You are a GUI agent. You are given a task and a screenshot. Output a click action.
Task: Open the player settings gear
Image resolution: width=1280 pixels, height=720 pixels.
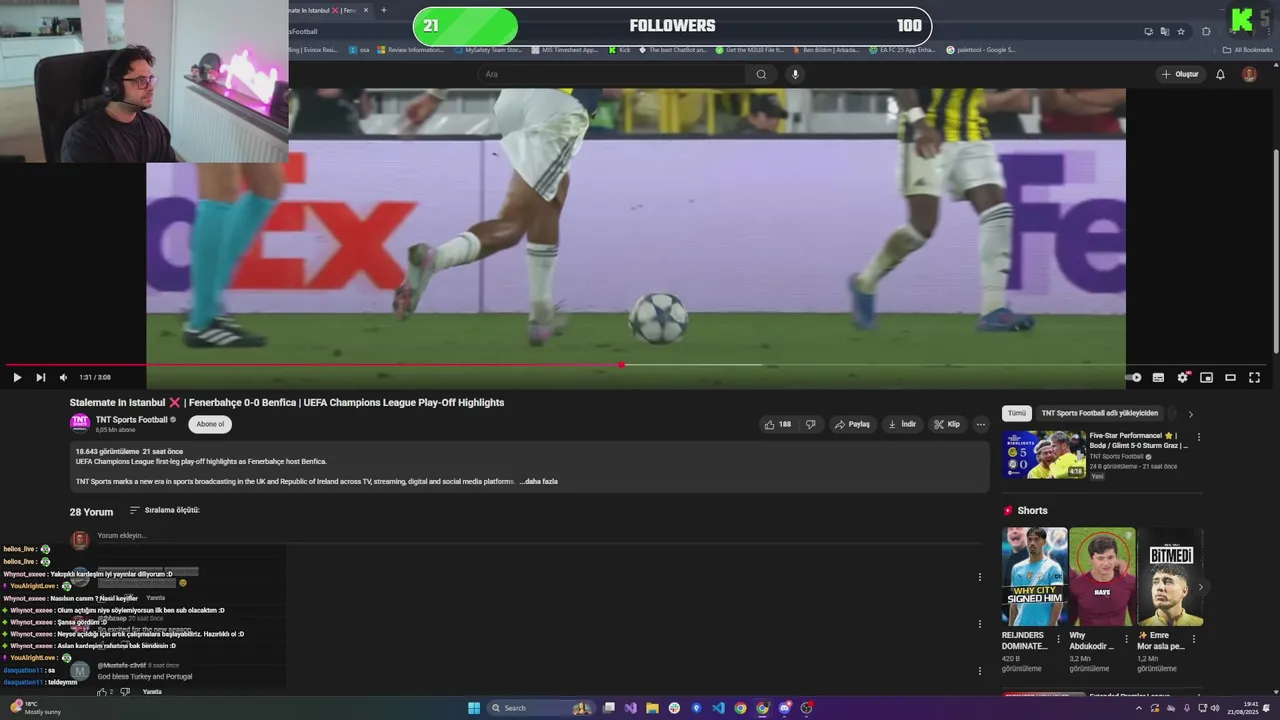pos(1182,378)
